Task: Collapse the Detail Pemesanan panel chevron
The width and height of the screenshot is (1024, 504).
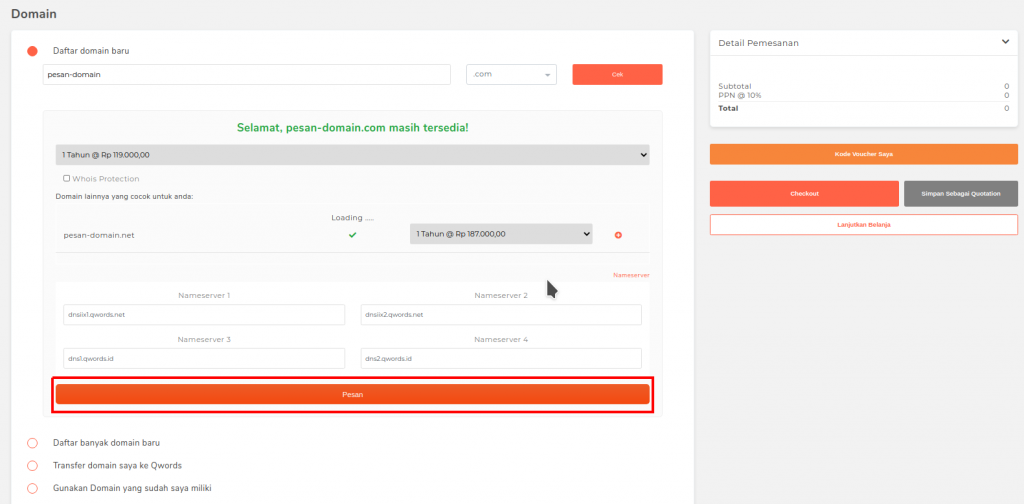Action: point(1004,42)
